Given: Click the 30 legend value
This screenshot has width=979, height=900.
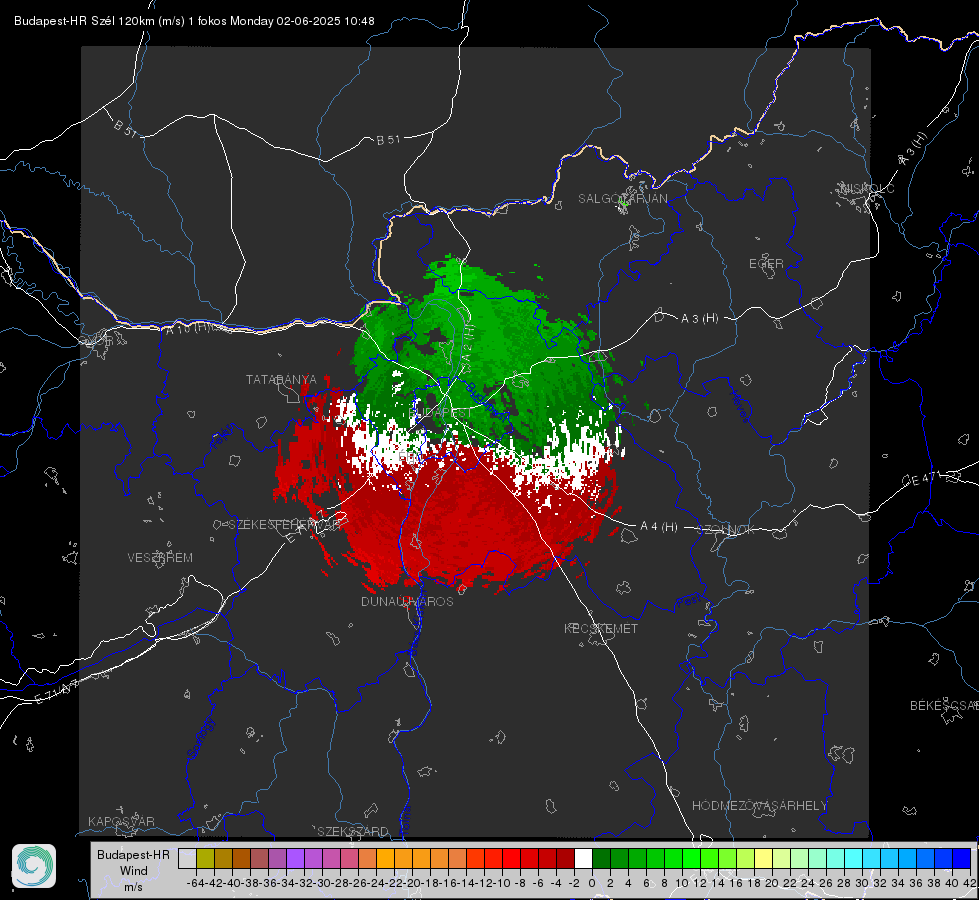Looking at the screenshot, I should 862,883.
